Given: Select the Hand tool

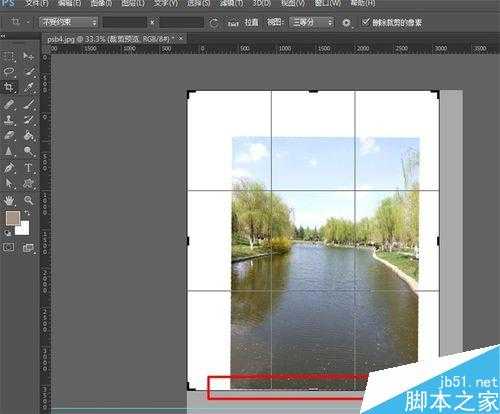Looking at the screenshot, I should pos(9,200).
